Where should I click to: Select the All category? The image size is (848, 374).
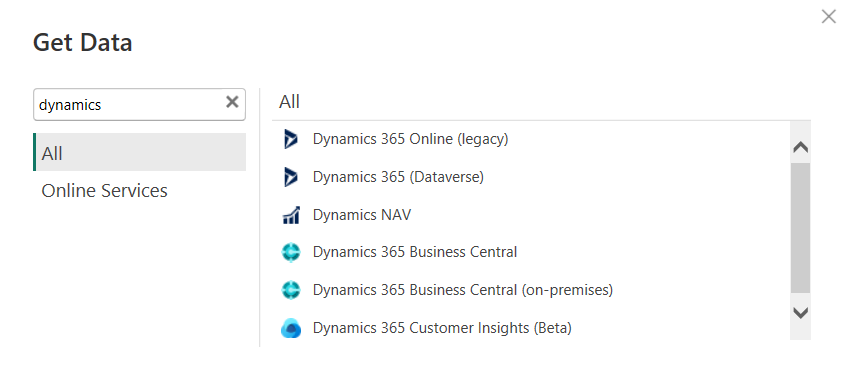(x=140, y=152)
